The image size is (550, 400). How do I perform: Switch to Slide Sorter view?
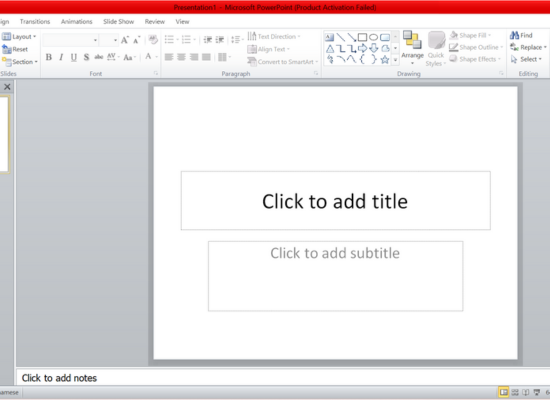[515, 392]
